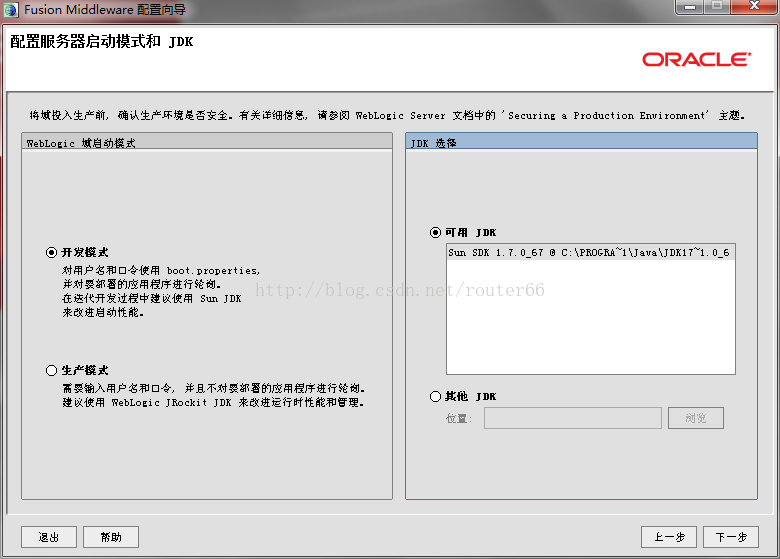
Task: Click the JDK 选择 panel header
Action: (581, 141)
